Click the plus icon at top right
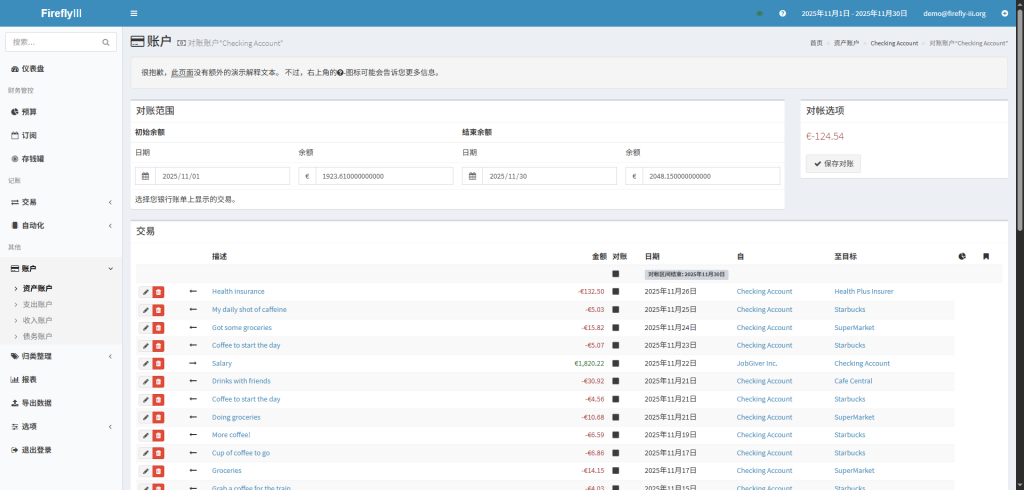The width and height of the screenshot is (1024, 490). [x=1004, y=13]
